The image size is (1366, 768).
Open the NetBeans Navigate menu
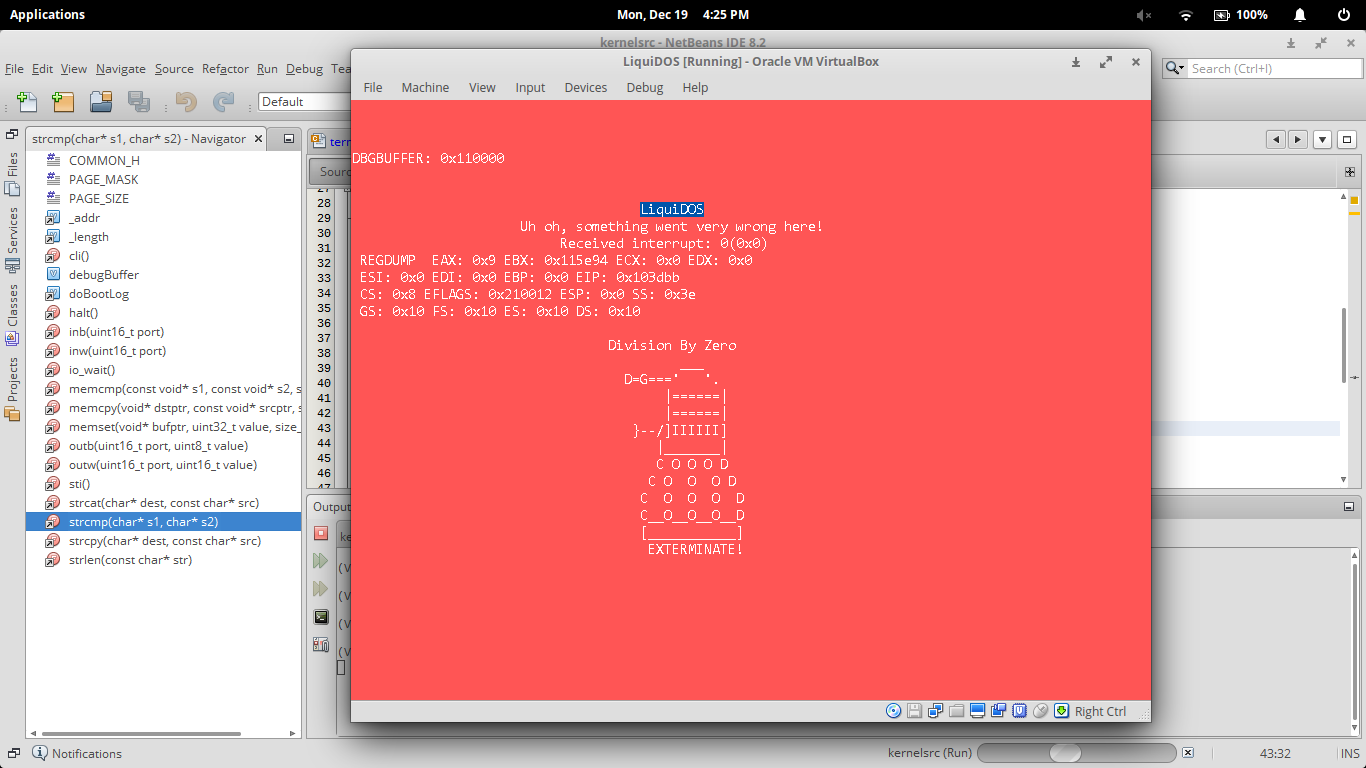coord(121,69)
